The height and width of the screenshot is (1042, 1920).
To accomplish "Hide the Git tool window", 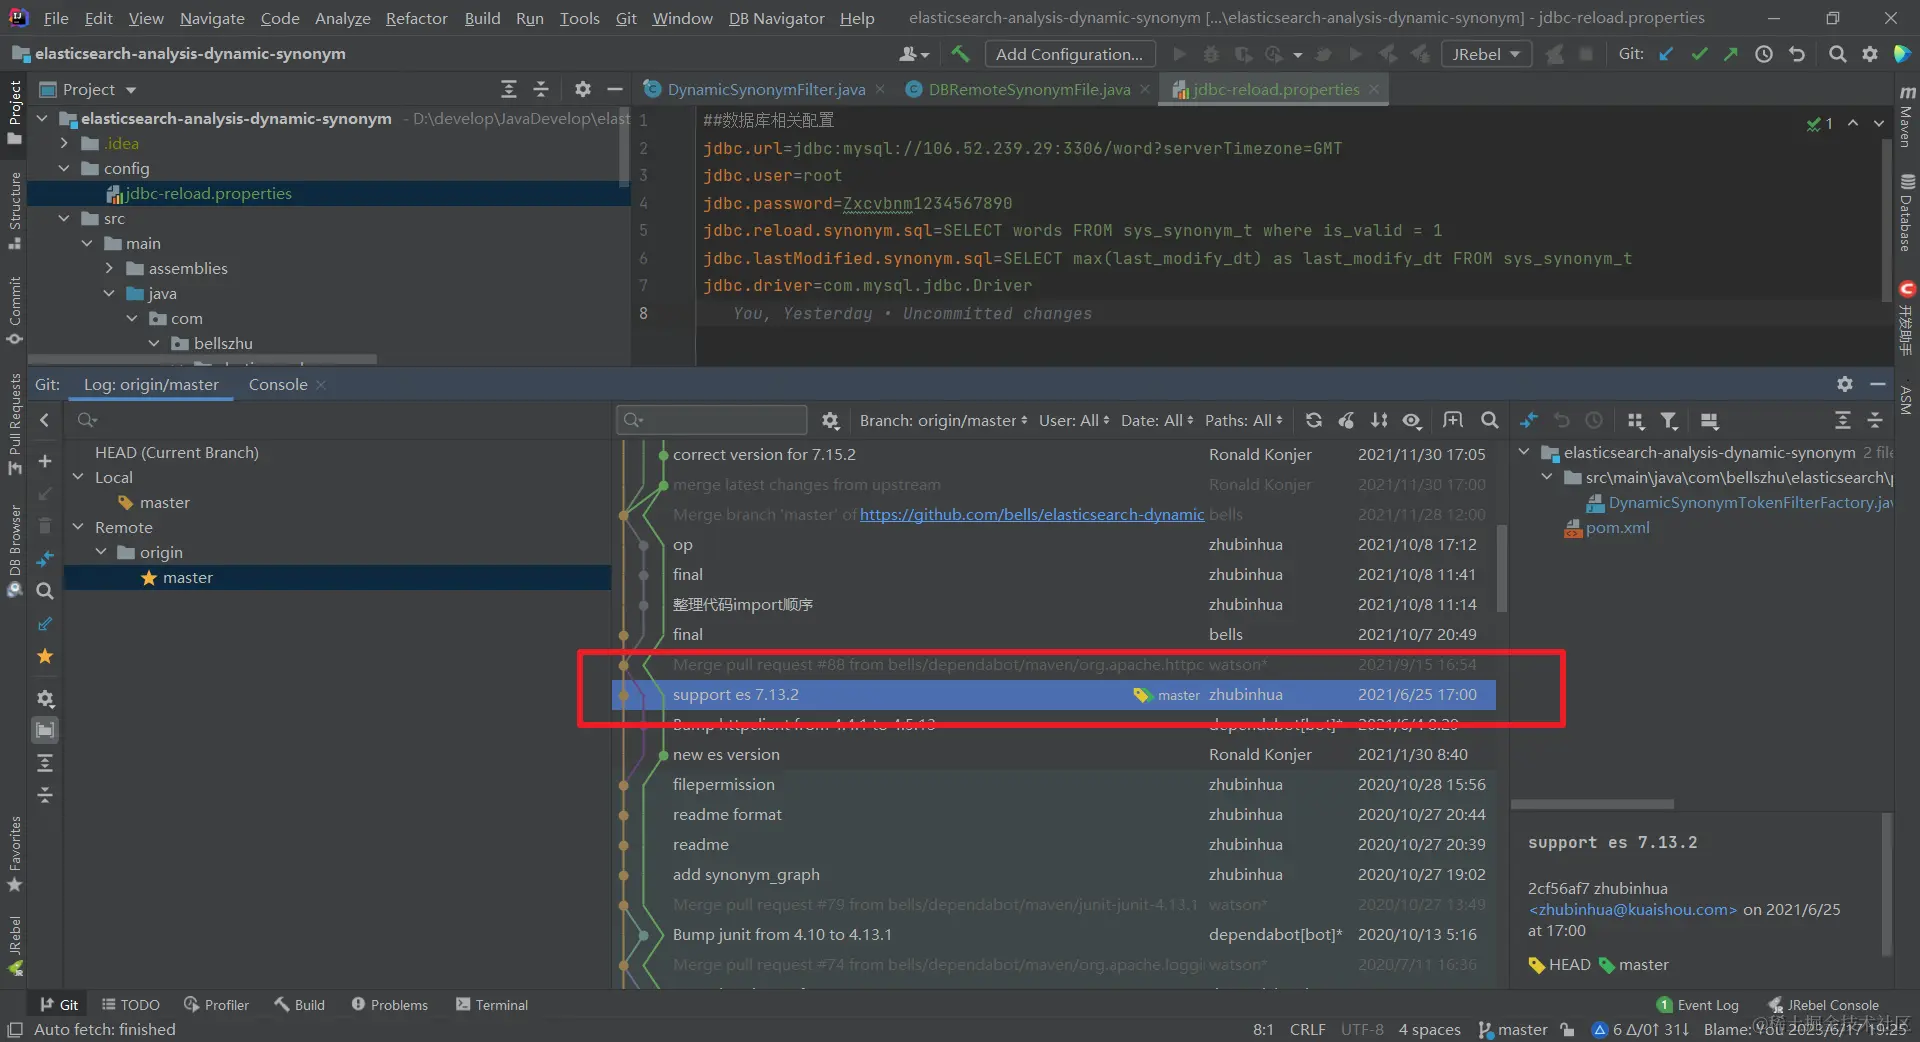I will [x=1878, y=384].
